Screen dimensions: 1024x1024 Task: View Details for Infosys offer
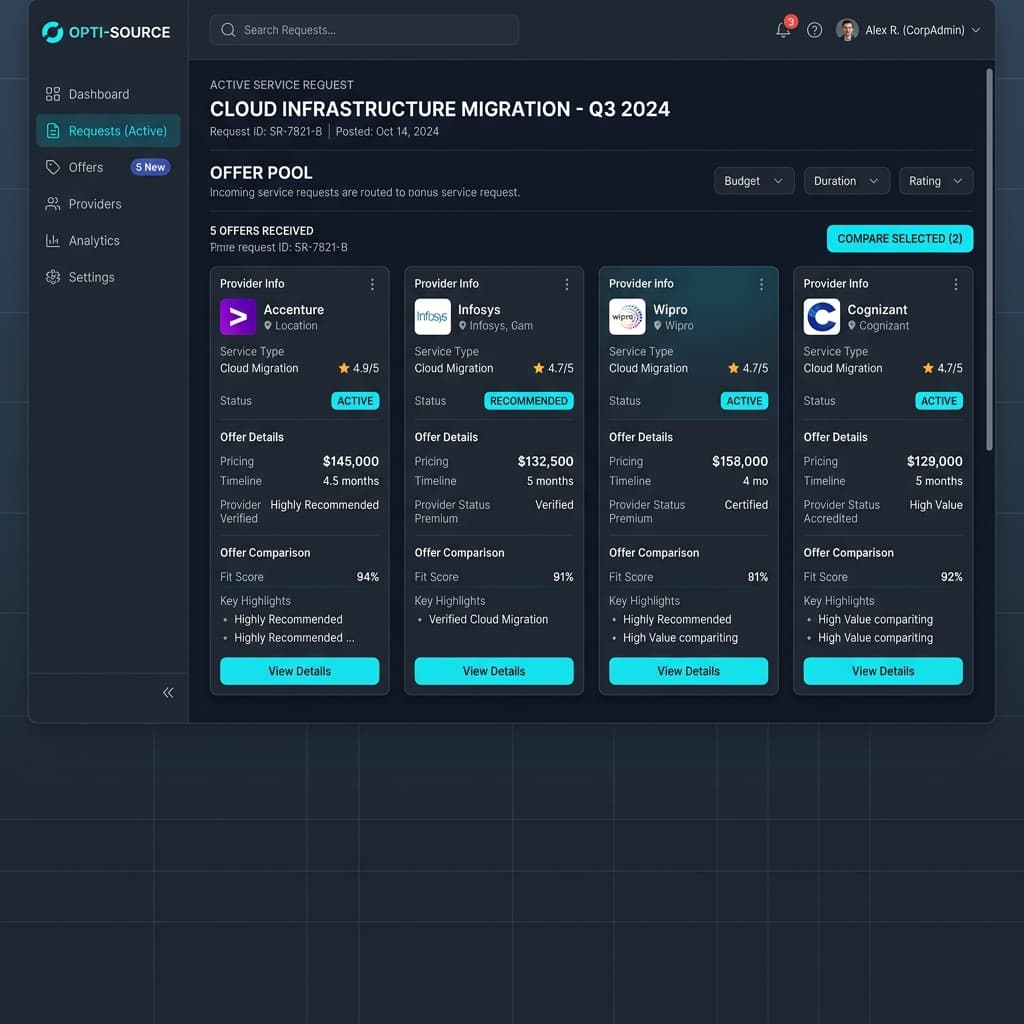pos(494,671)
